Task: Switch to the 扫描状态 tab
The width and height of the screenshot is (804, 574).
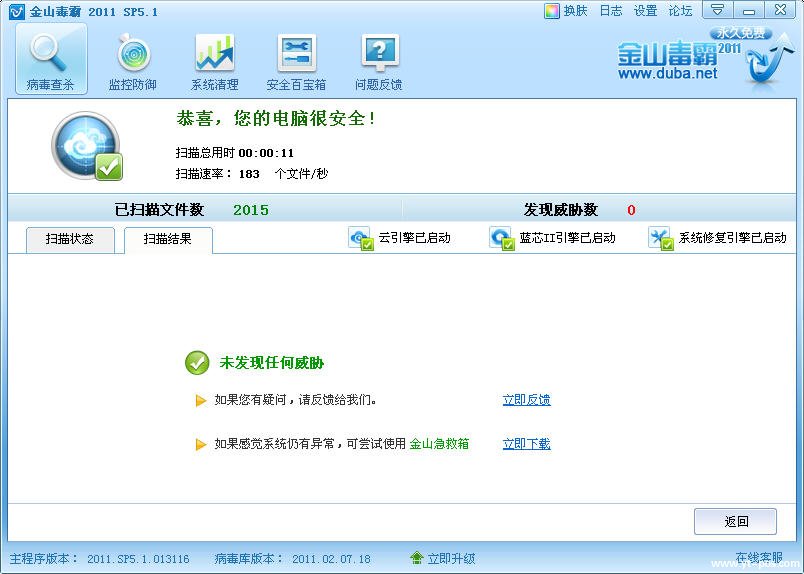Action: pyautogui.click(x=69, y=239)
